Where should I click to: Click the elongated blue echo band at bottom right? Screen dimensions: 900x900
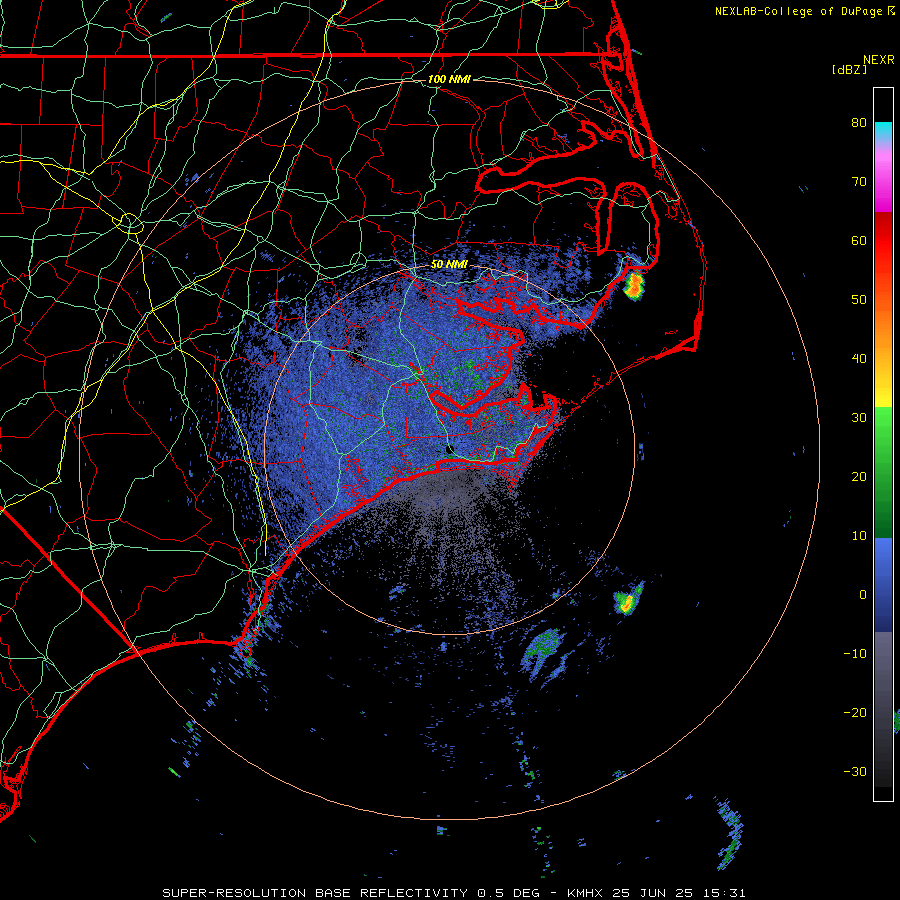pyautogui.click(x=730, y=832)
